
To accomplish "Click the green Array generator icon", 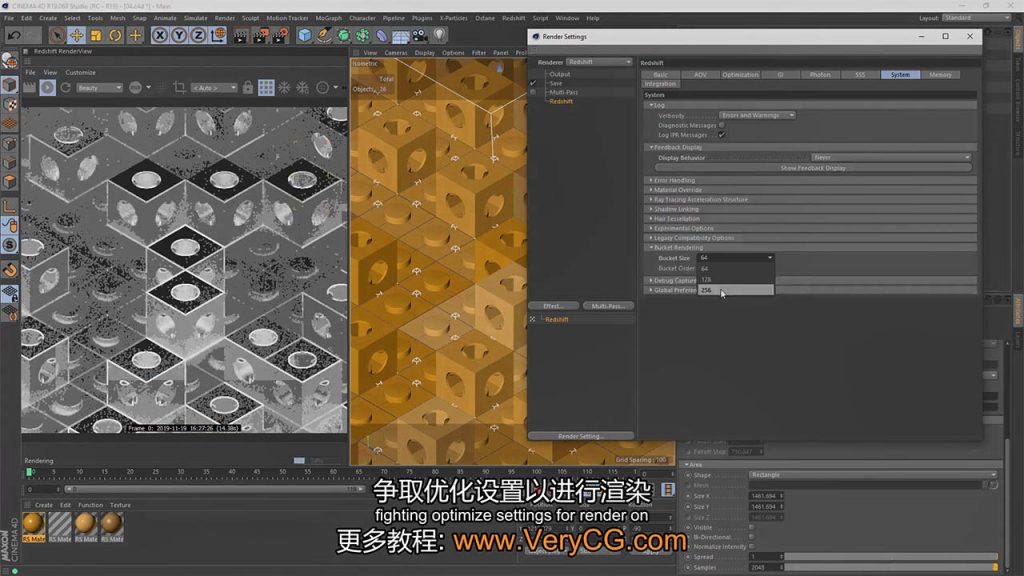I will click(362, 35).
